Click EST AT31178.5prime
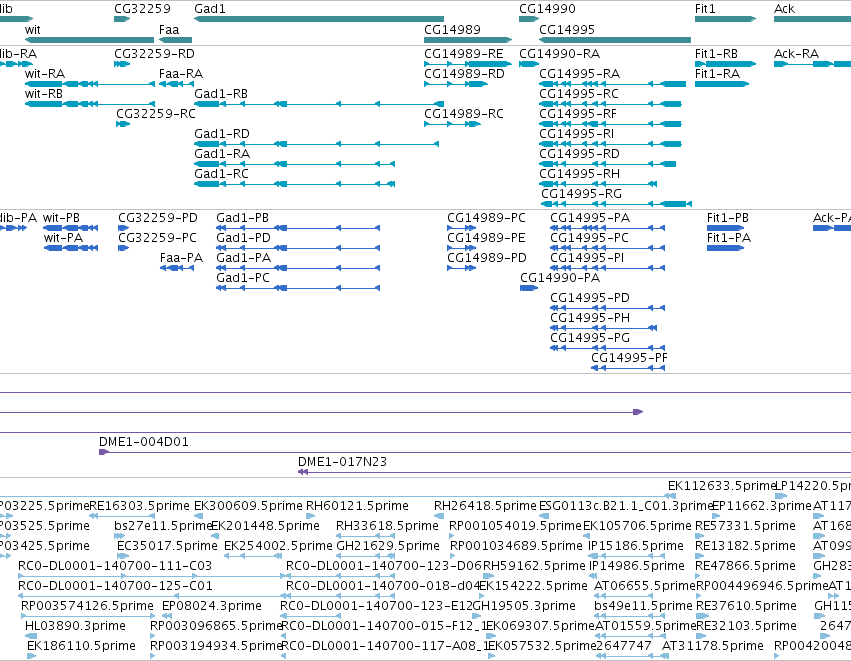 point(712,646)
